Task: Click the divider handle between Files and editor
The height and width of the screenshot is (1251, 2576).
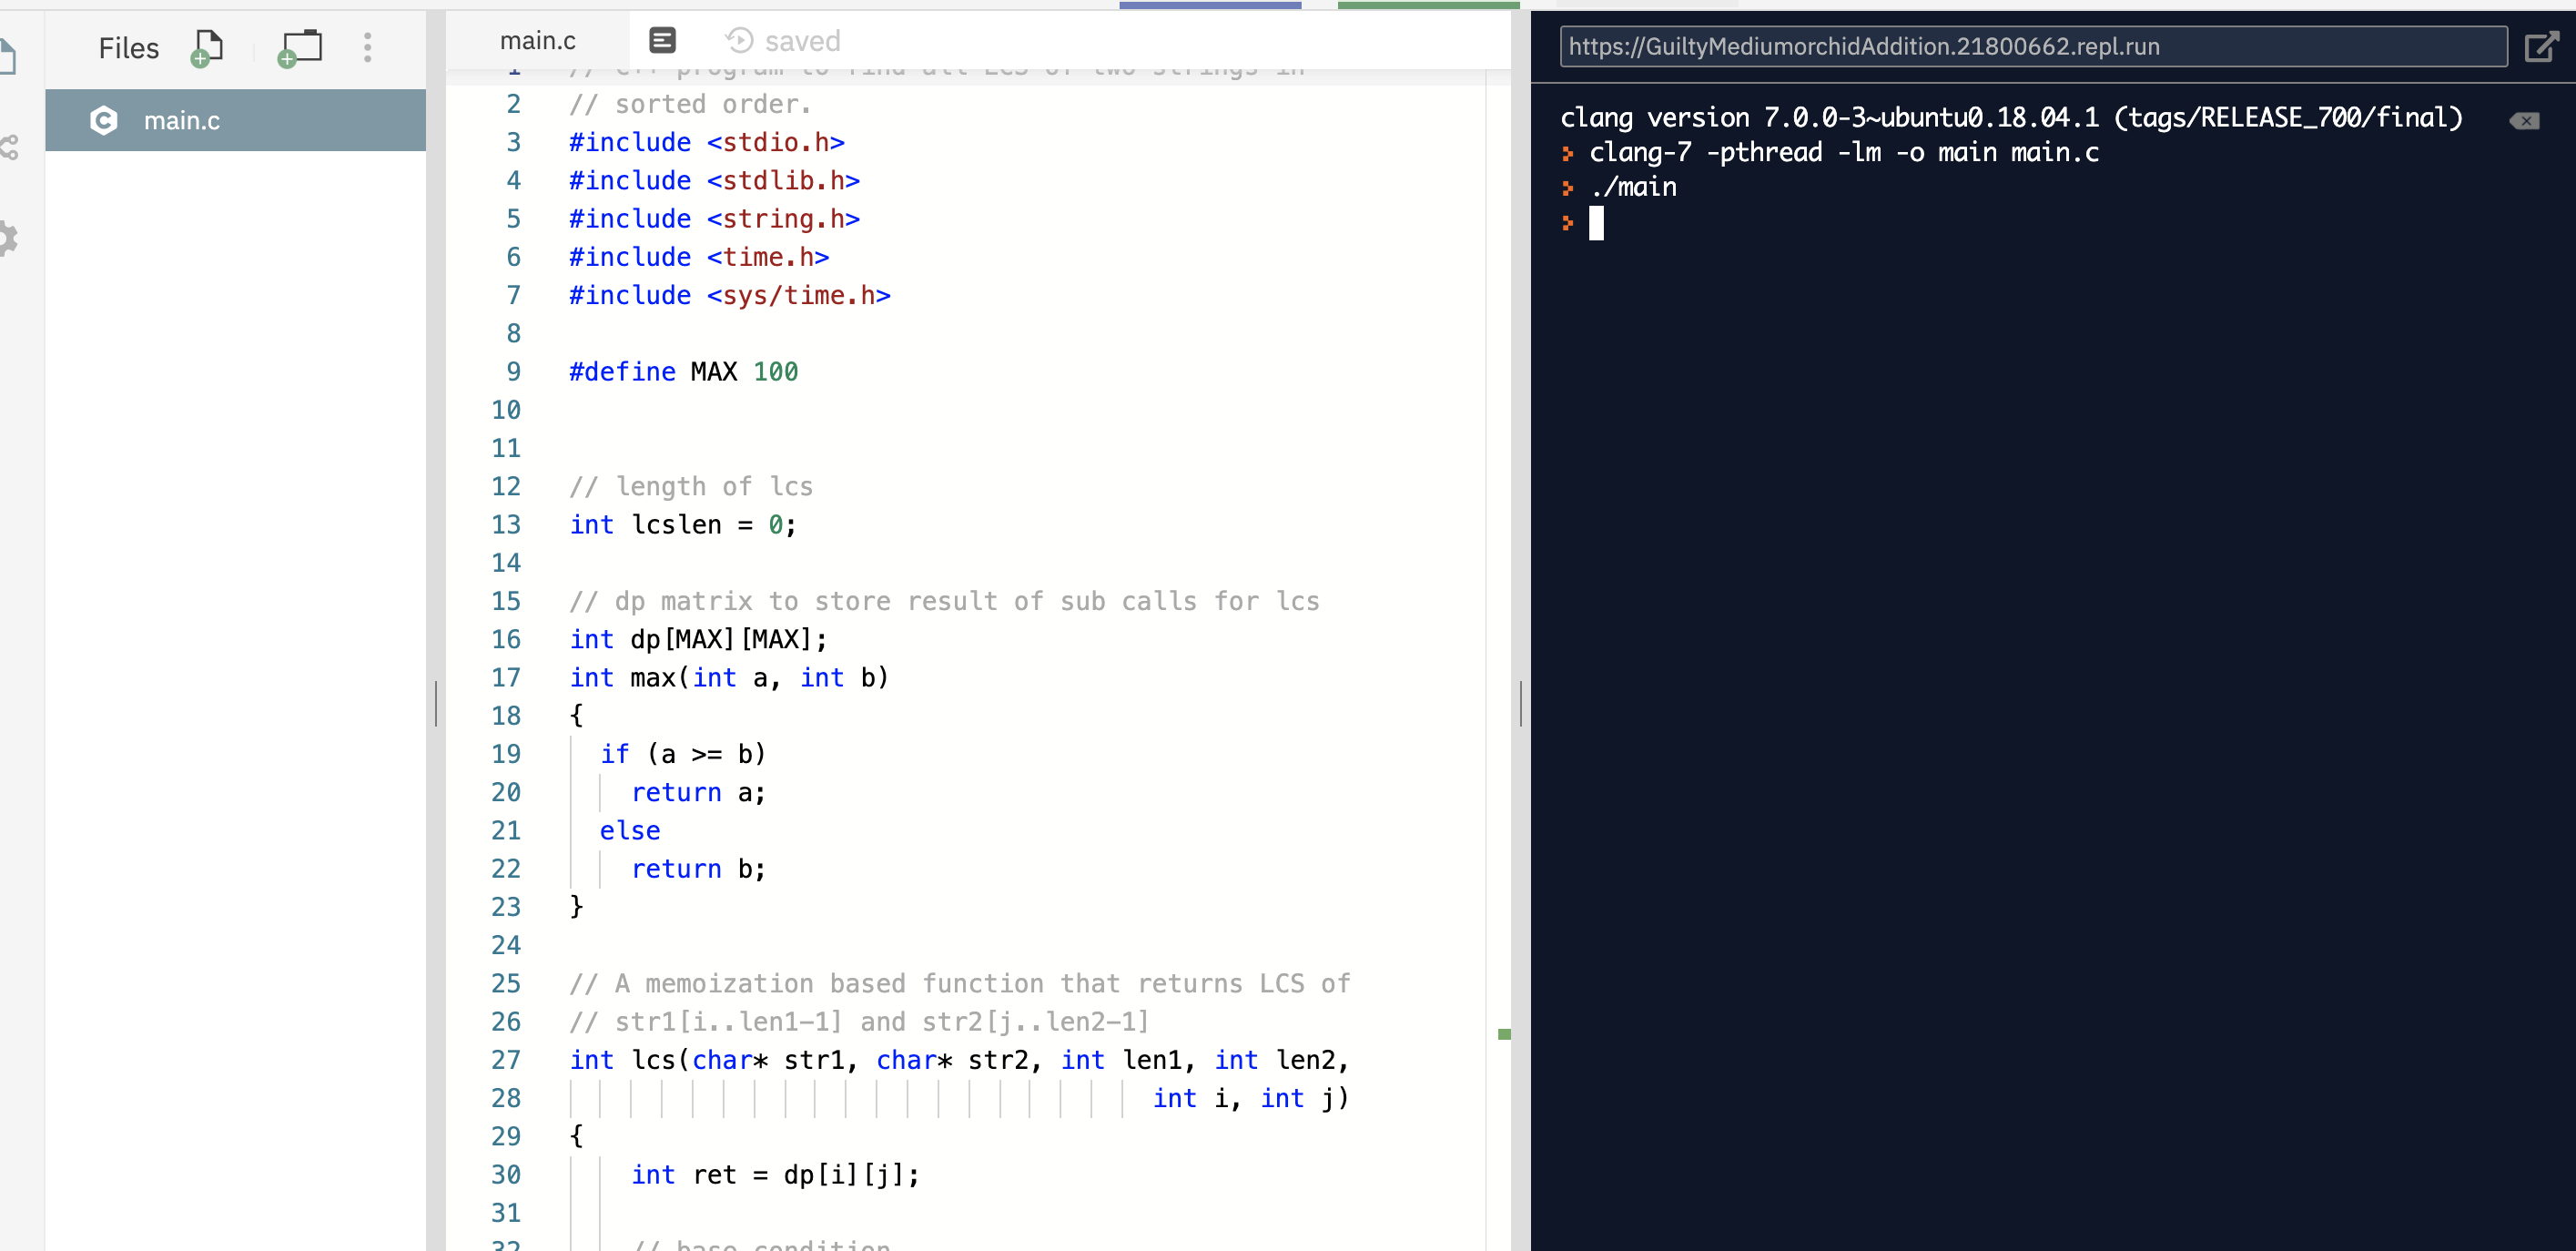Action: click(x=436, y=703)
